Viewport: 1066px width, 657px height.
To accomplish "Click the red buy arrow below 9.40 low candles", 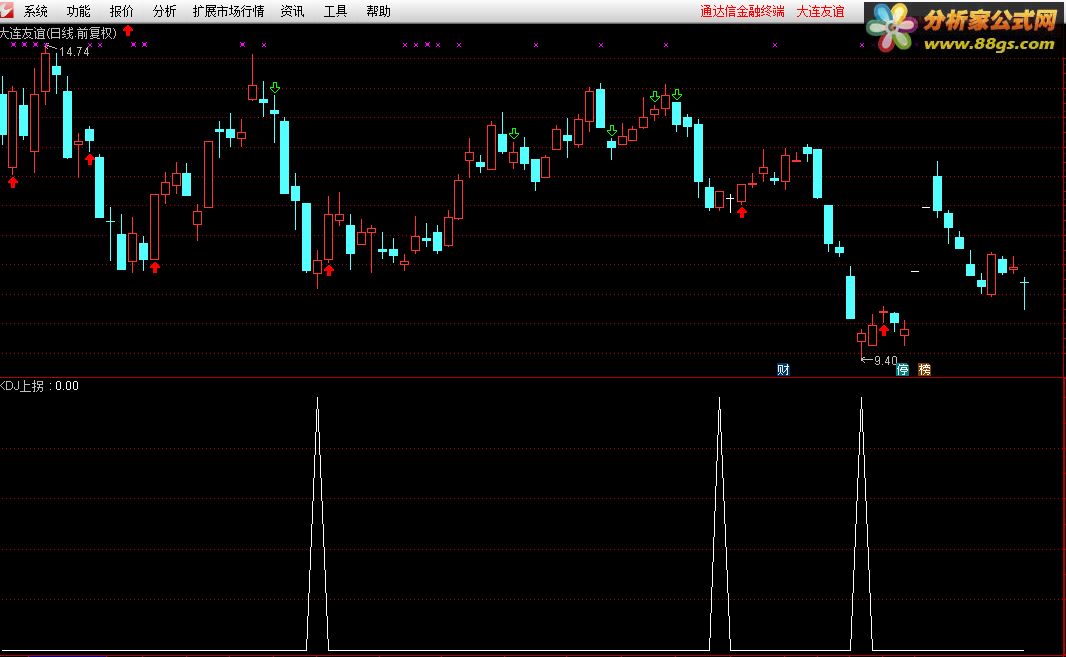I will tap(883, 330).
